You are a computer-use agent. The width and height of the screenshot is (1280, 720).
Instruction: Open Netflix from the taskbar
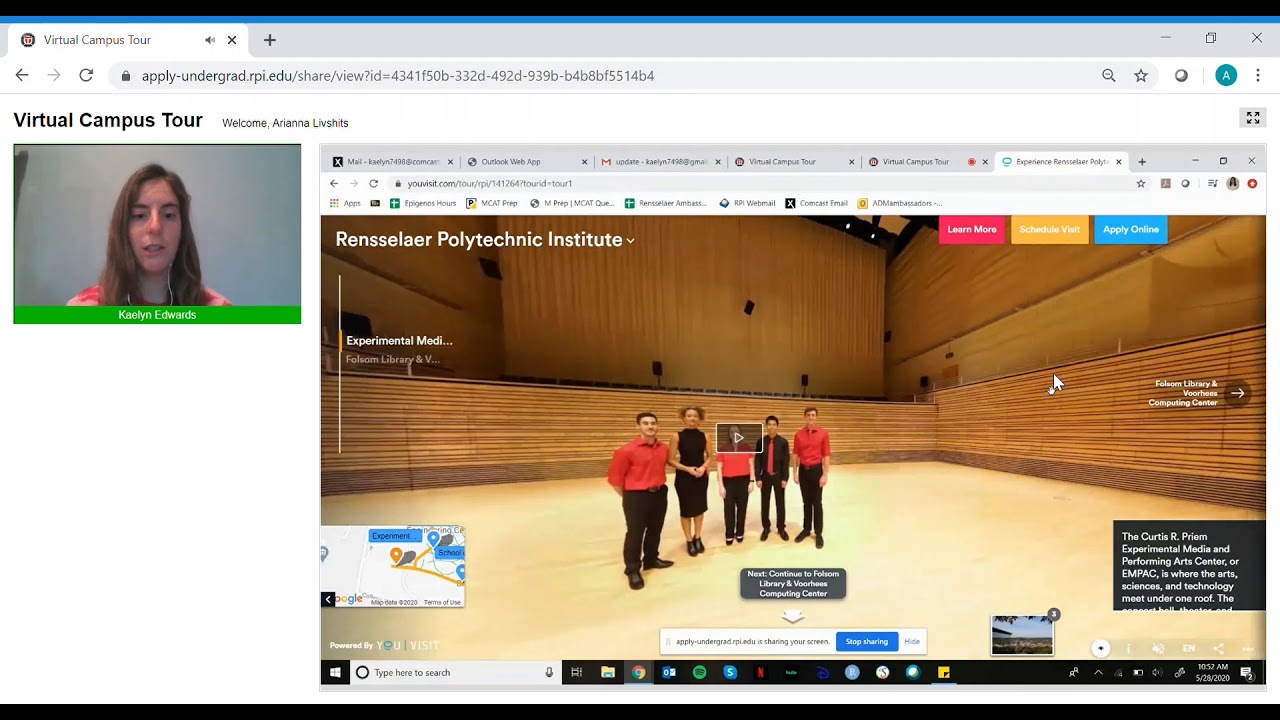click(761, 673)
